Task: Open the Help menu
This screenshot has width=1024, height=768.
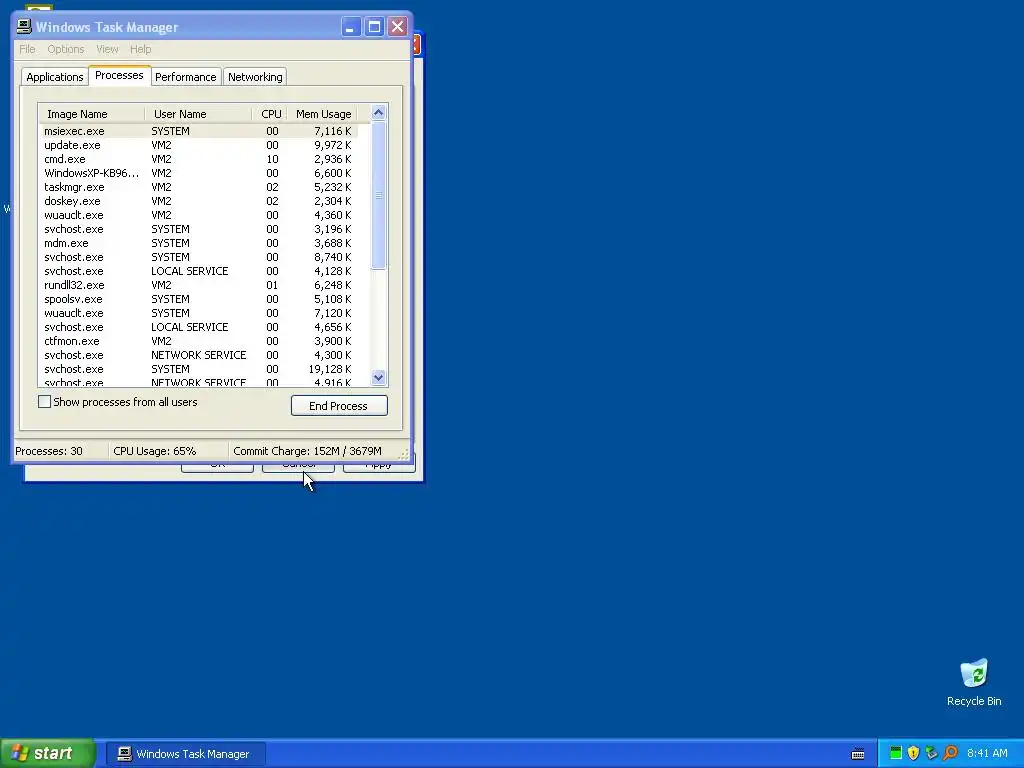Action: click(140, 49)
